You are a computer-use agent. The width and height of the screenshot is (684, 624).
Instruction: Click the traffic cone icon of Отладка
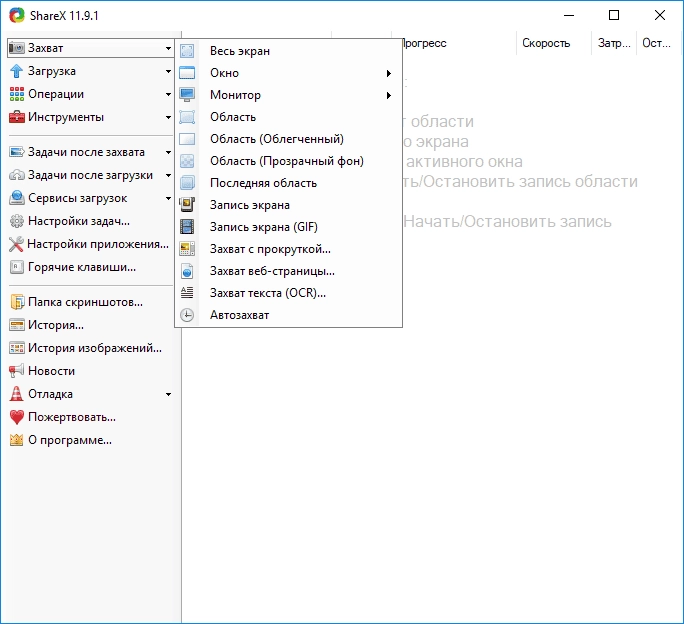(17, 394)
